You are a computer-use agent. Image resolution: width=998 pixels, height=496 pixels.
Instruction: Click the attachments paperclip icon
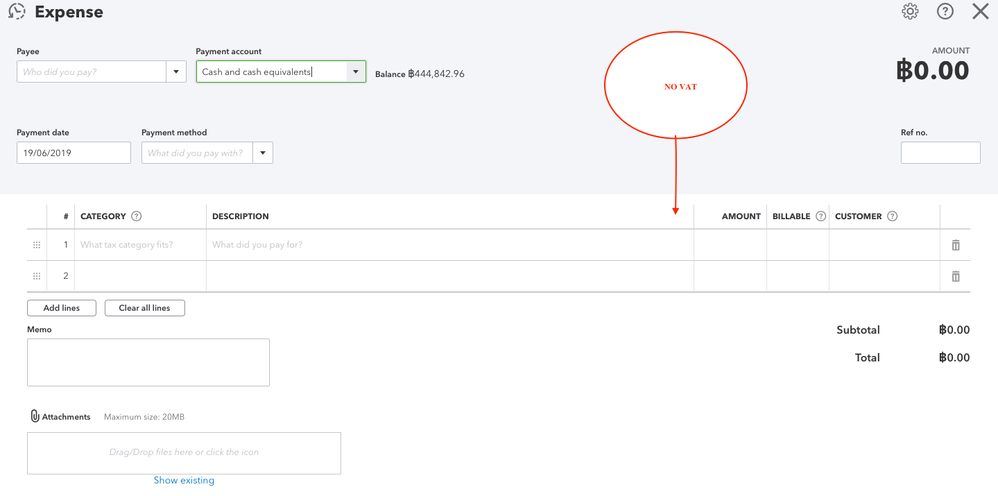[x=35, y=416]
